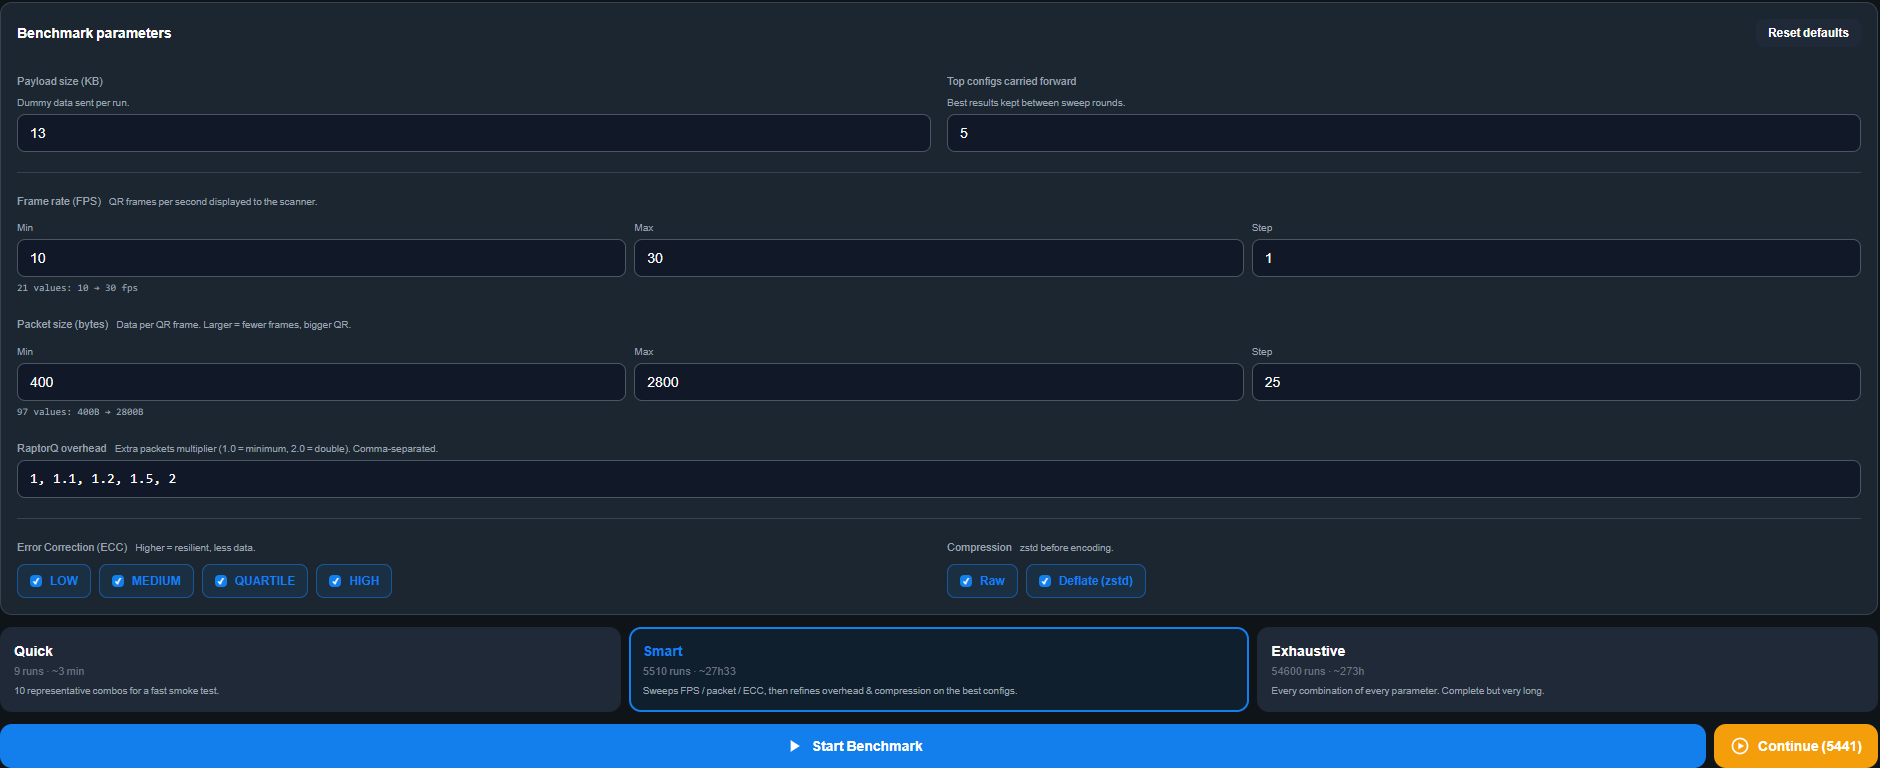1880x768 pixels.
Task: Click the 'Benchmark parameters' heading
Action: coord(94,33)
